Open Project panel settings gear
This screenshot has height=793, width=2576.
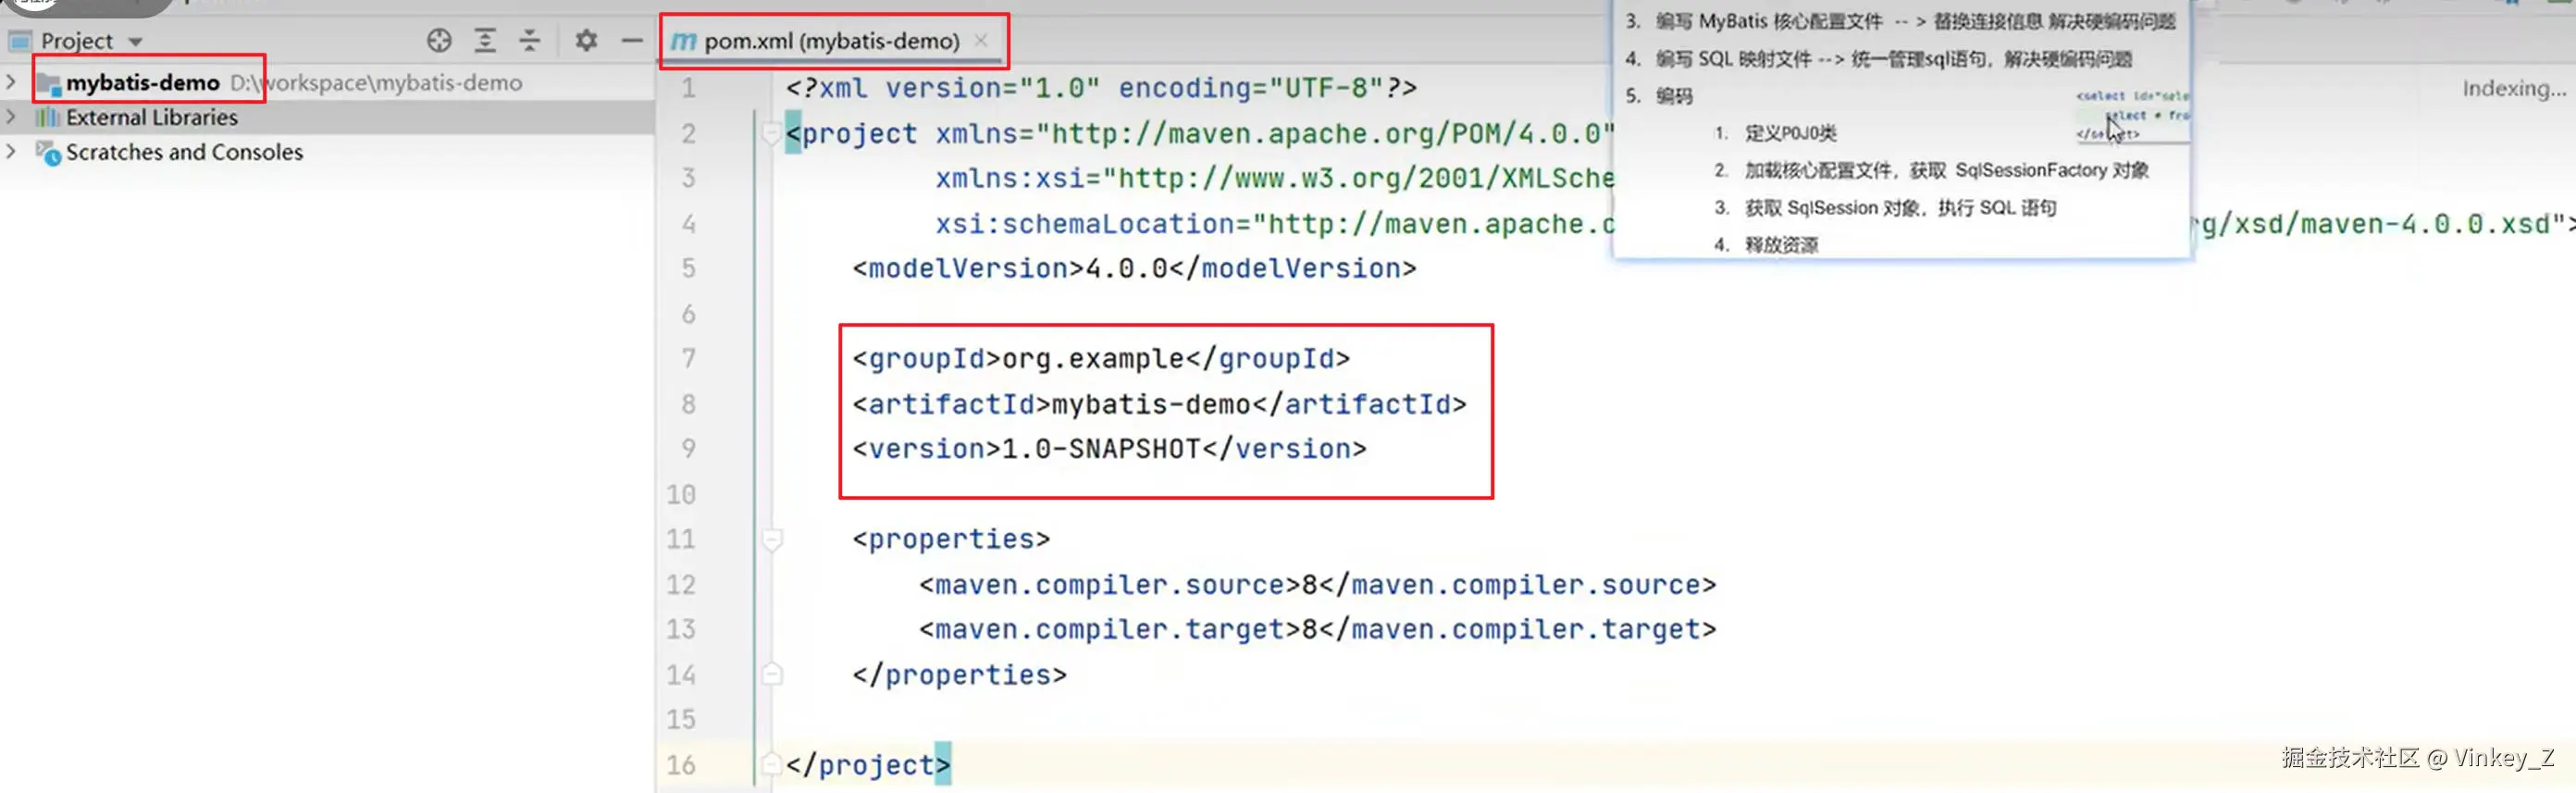point(586,41)
